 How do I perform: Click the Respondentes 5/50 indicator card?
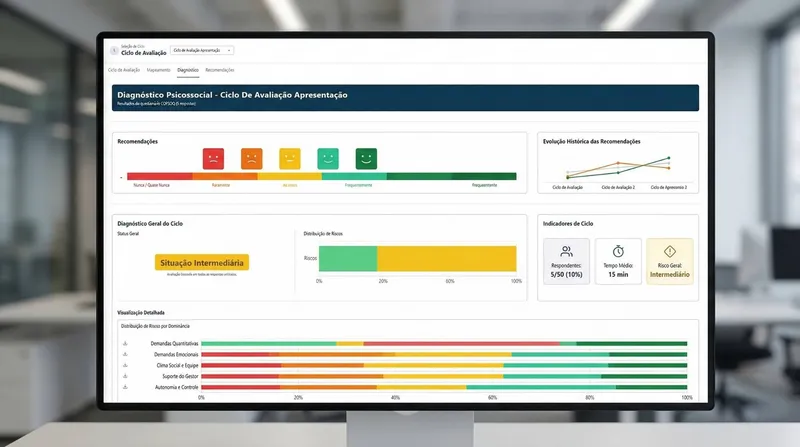[x=567, y=262]
